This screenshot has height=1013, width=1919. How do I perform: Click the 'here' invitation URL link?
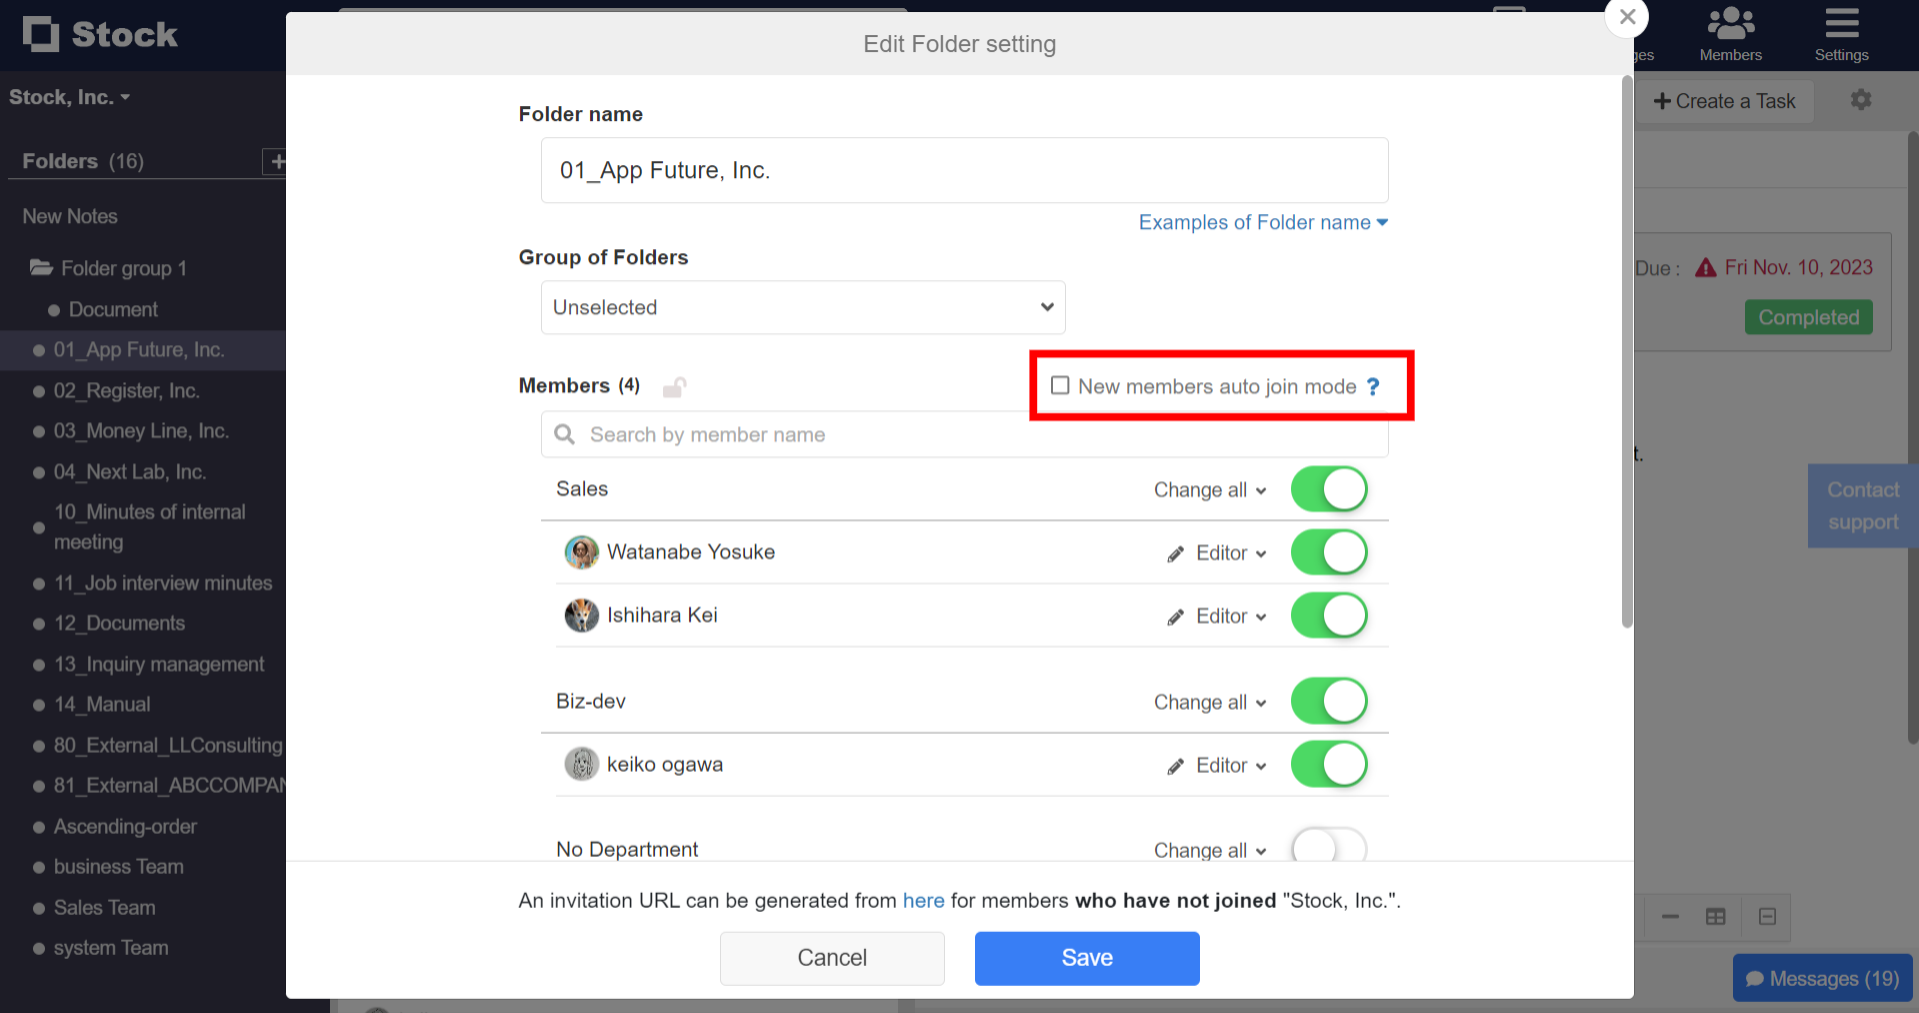pyautogui.click(x=923, y=901)
